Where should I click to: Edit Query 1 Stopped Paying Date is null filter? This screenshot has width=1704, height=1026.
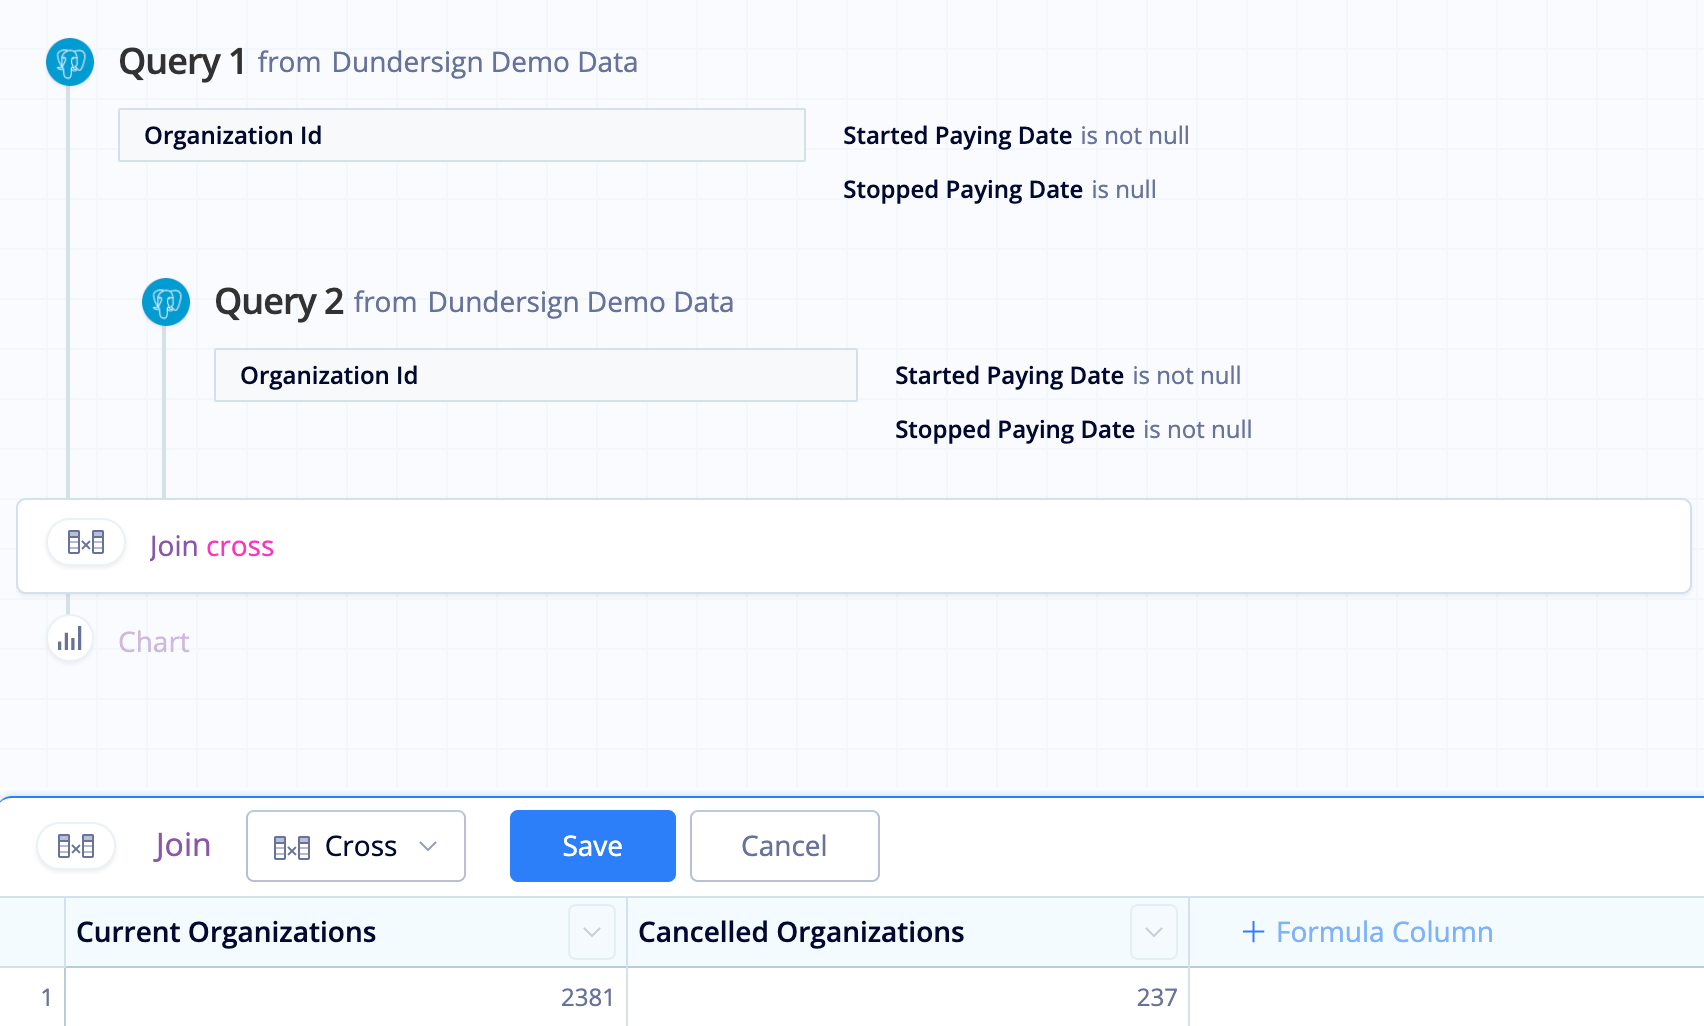click(x=999, y=190)
